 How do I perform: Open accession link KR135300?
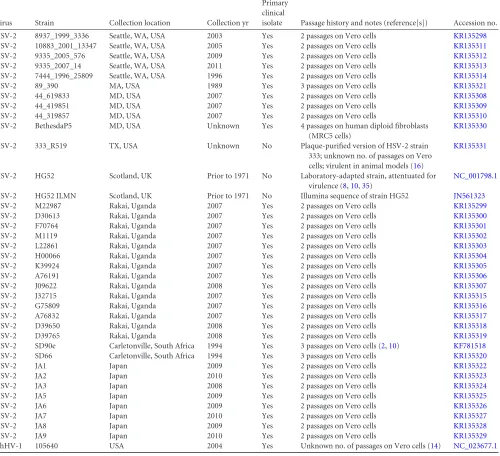point(470,216)
